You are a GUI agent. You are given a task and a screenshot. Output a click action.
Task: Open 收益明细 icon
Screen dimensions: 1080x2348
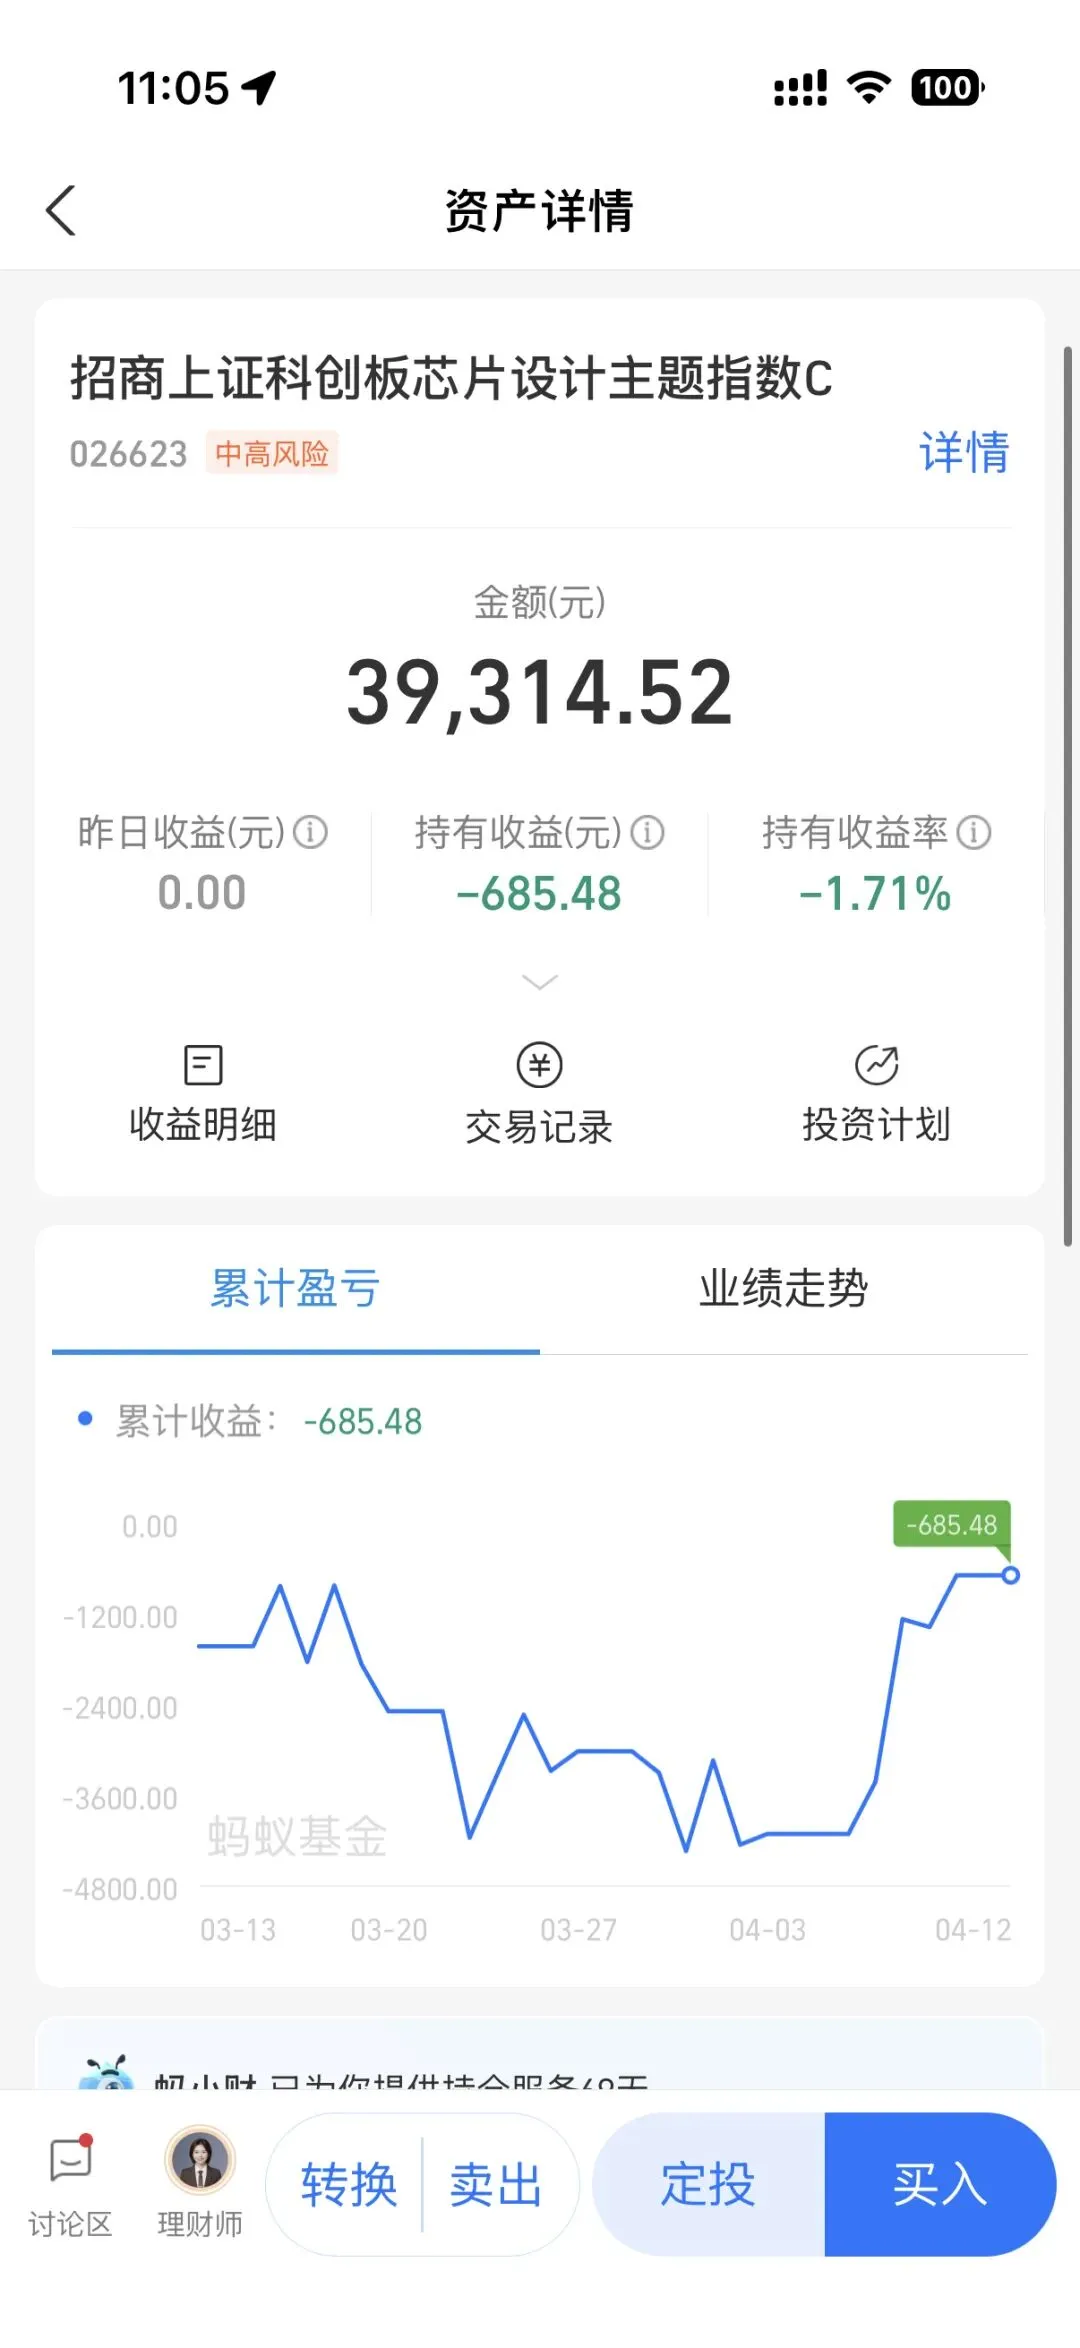[203, 1065]
